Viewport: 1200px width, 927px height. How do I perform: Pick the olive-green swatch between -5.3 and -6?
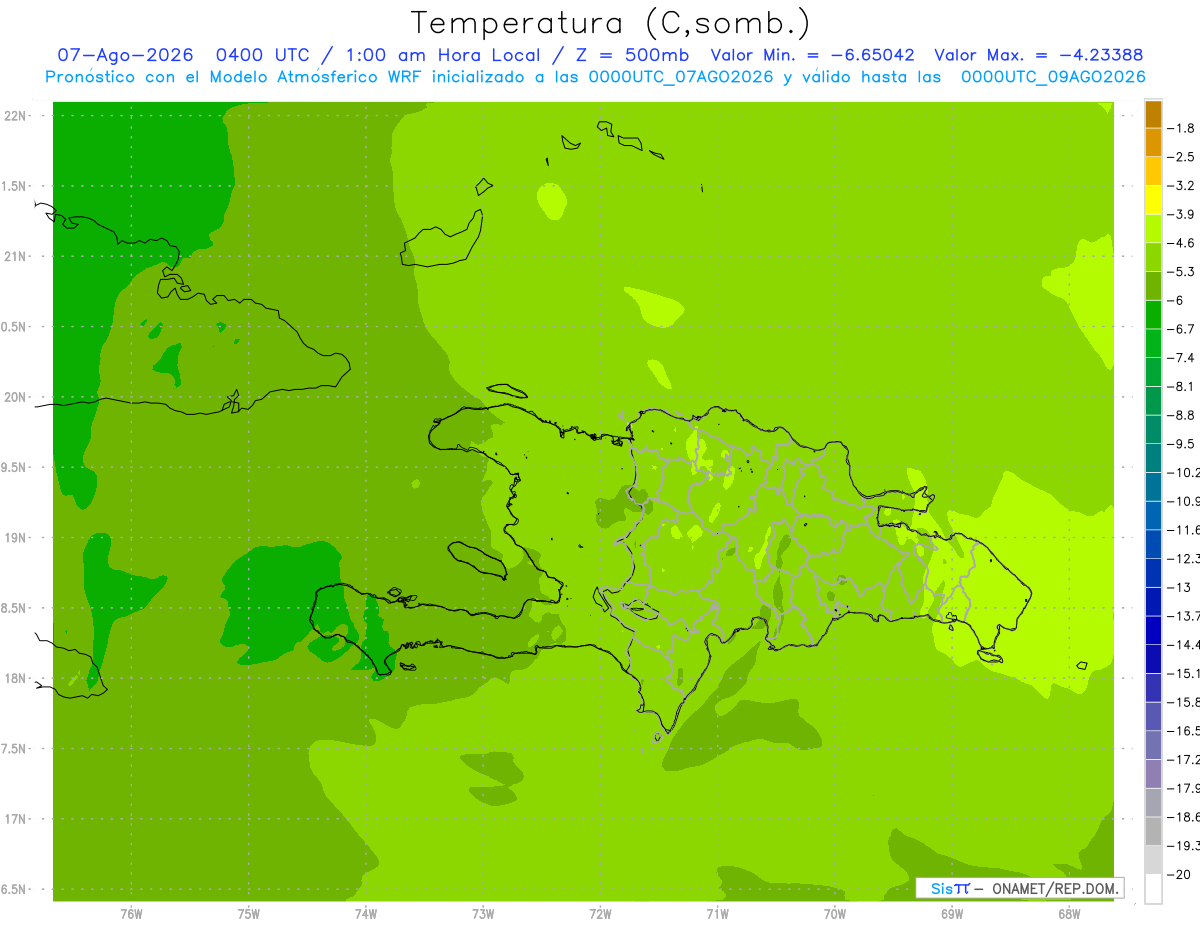(1153, 286)
